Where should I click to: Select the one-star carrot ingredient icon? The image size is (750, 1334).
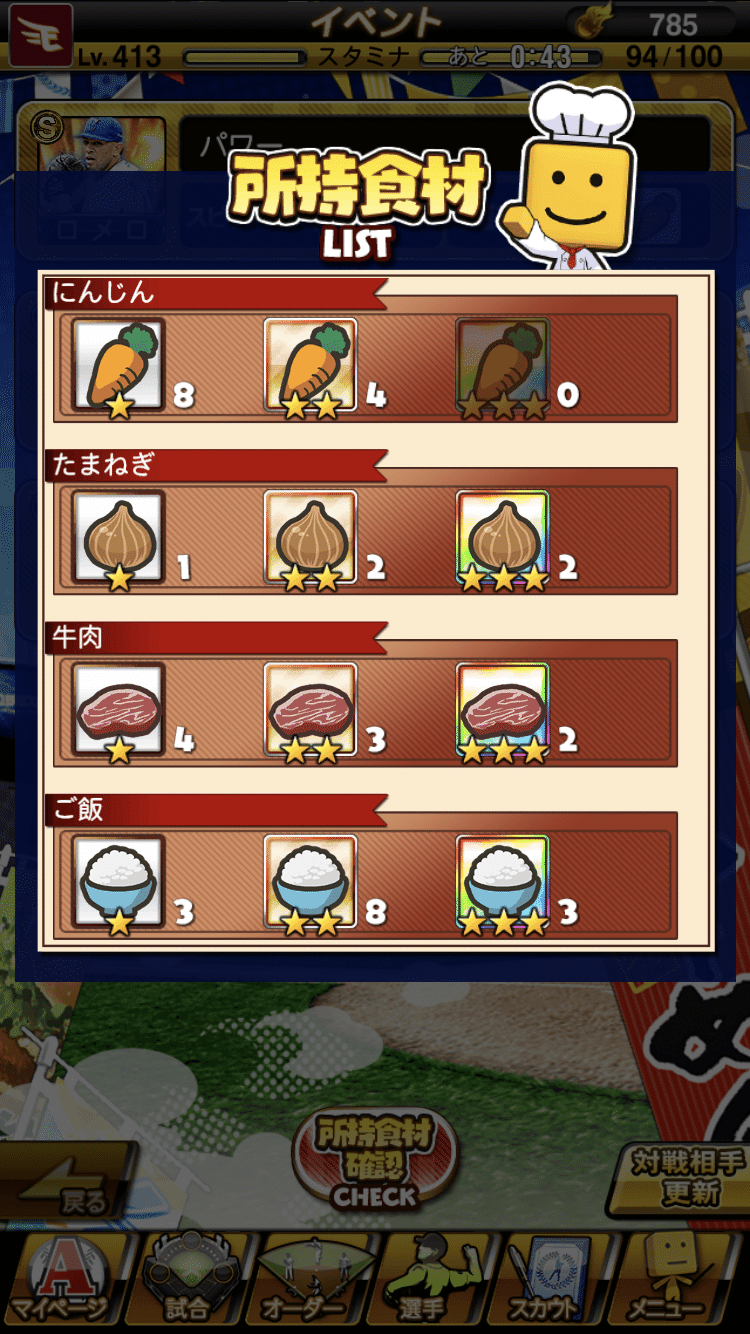pos(118,366)
